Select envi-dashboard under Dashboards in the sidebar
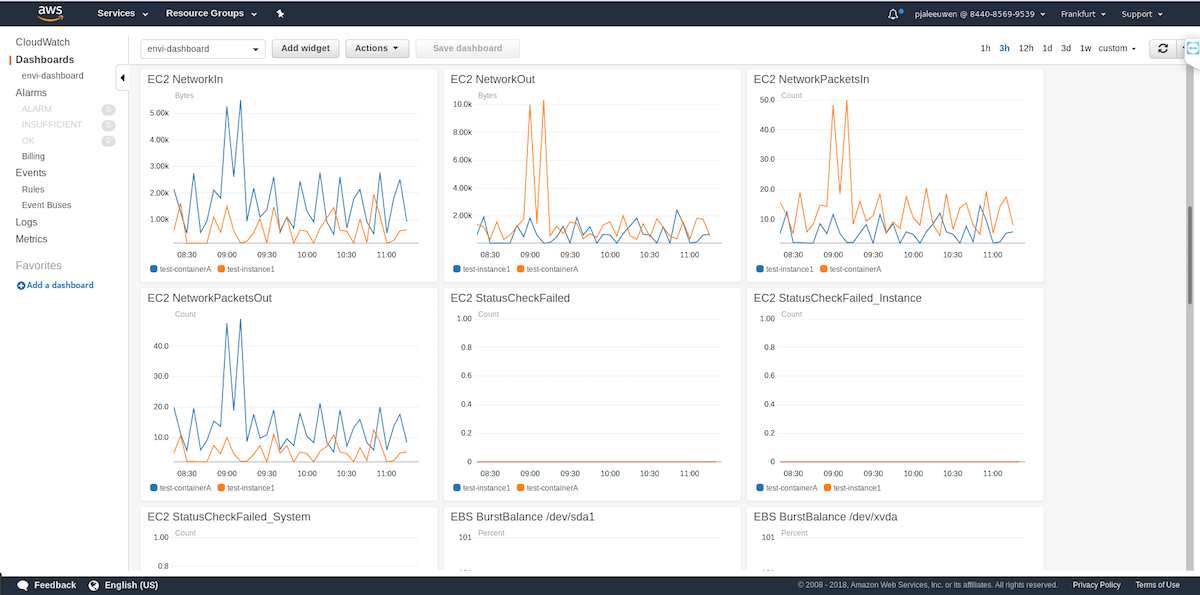This screenshot has width=1200, height=595. 52,75
